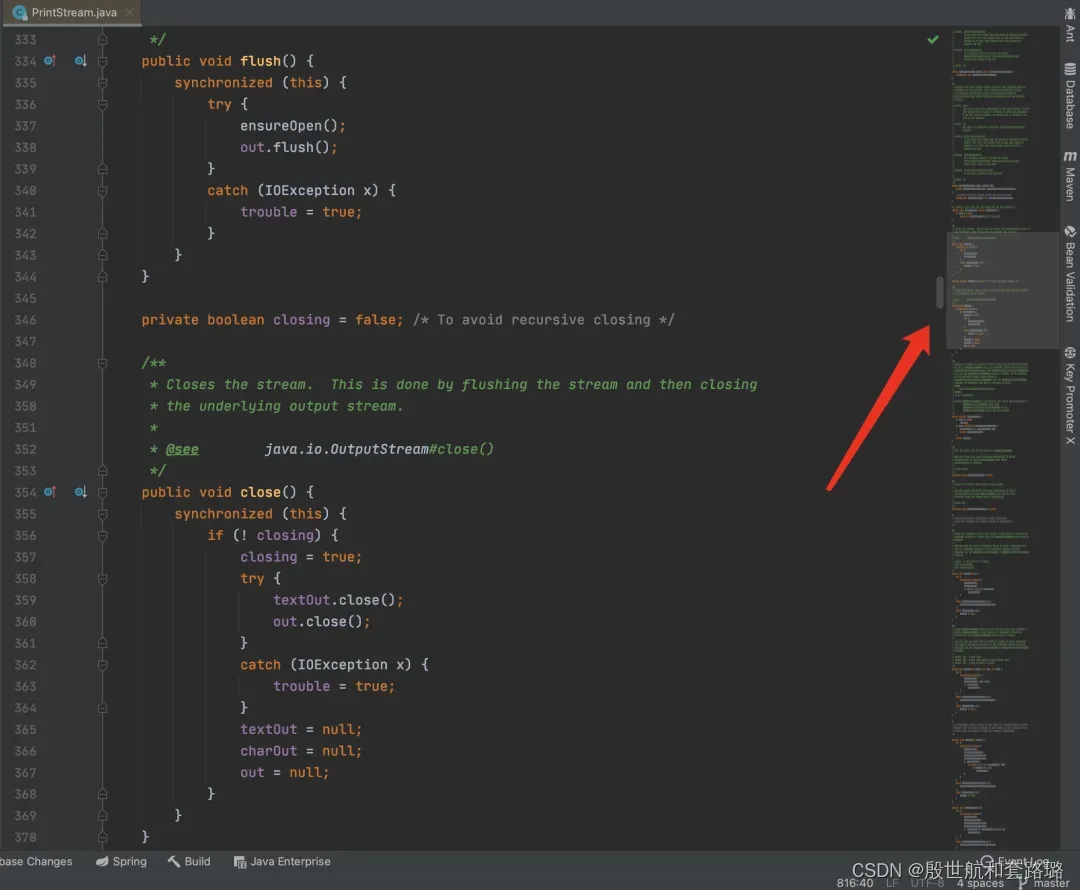Change the UTF-8 file encoding
This screenshot has width=1080, height=890.
pos(927,882)
